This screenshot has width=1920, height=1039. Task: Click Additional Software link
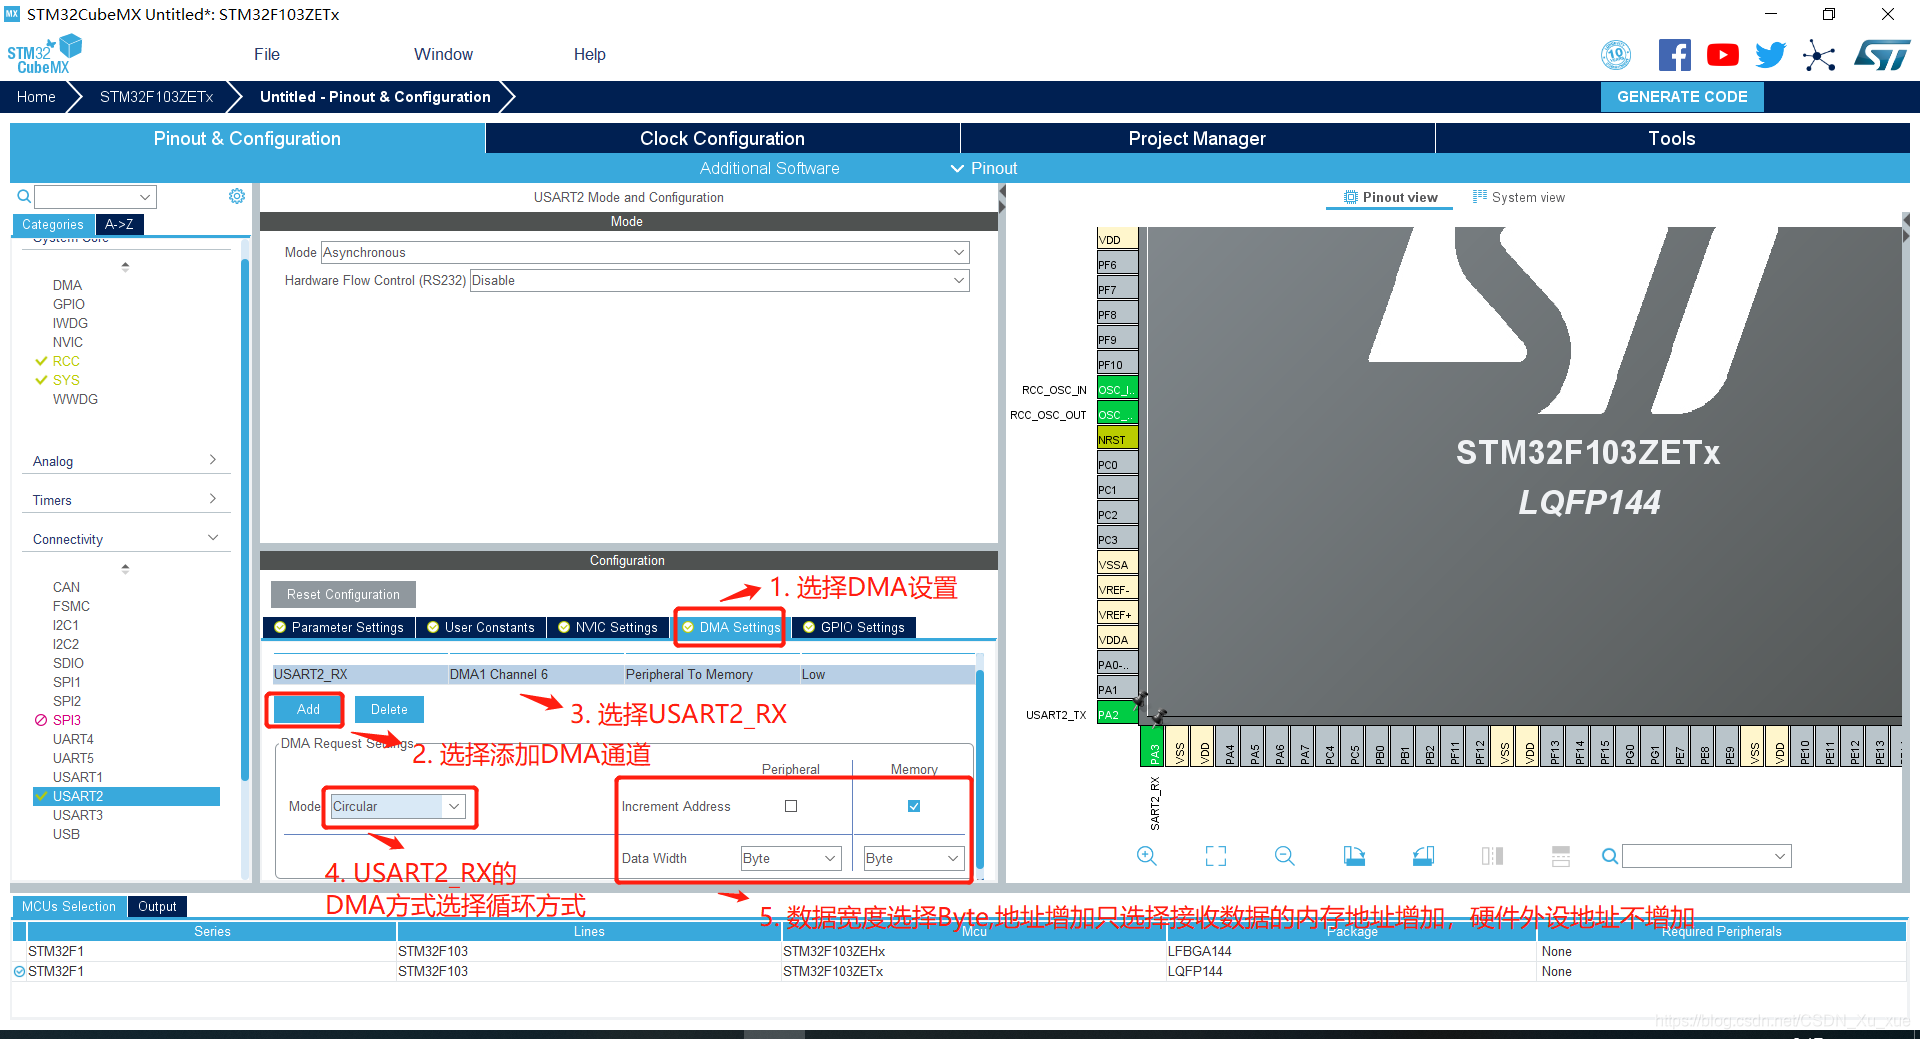[x=769, y=168]
